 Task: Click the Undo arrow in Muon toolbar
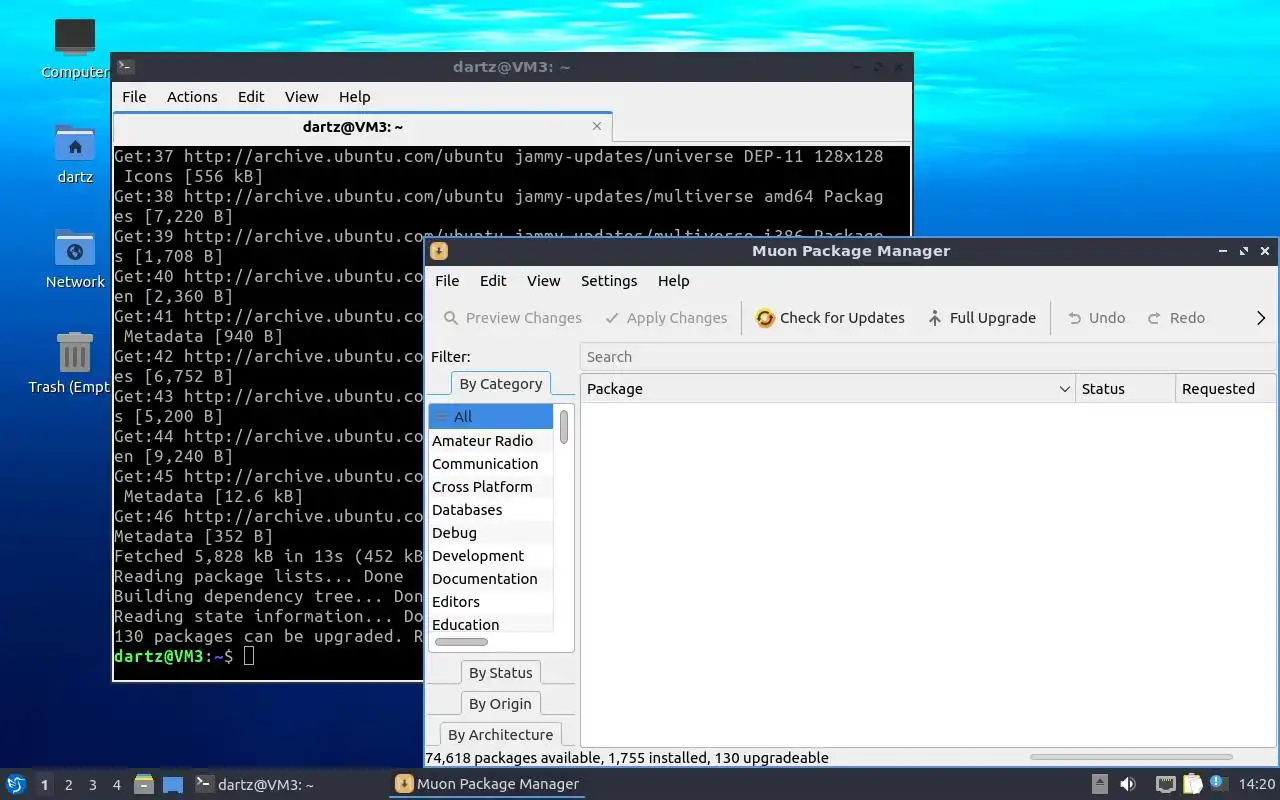coord(1075,318)
